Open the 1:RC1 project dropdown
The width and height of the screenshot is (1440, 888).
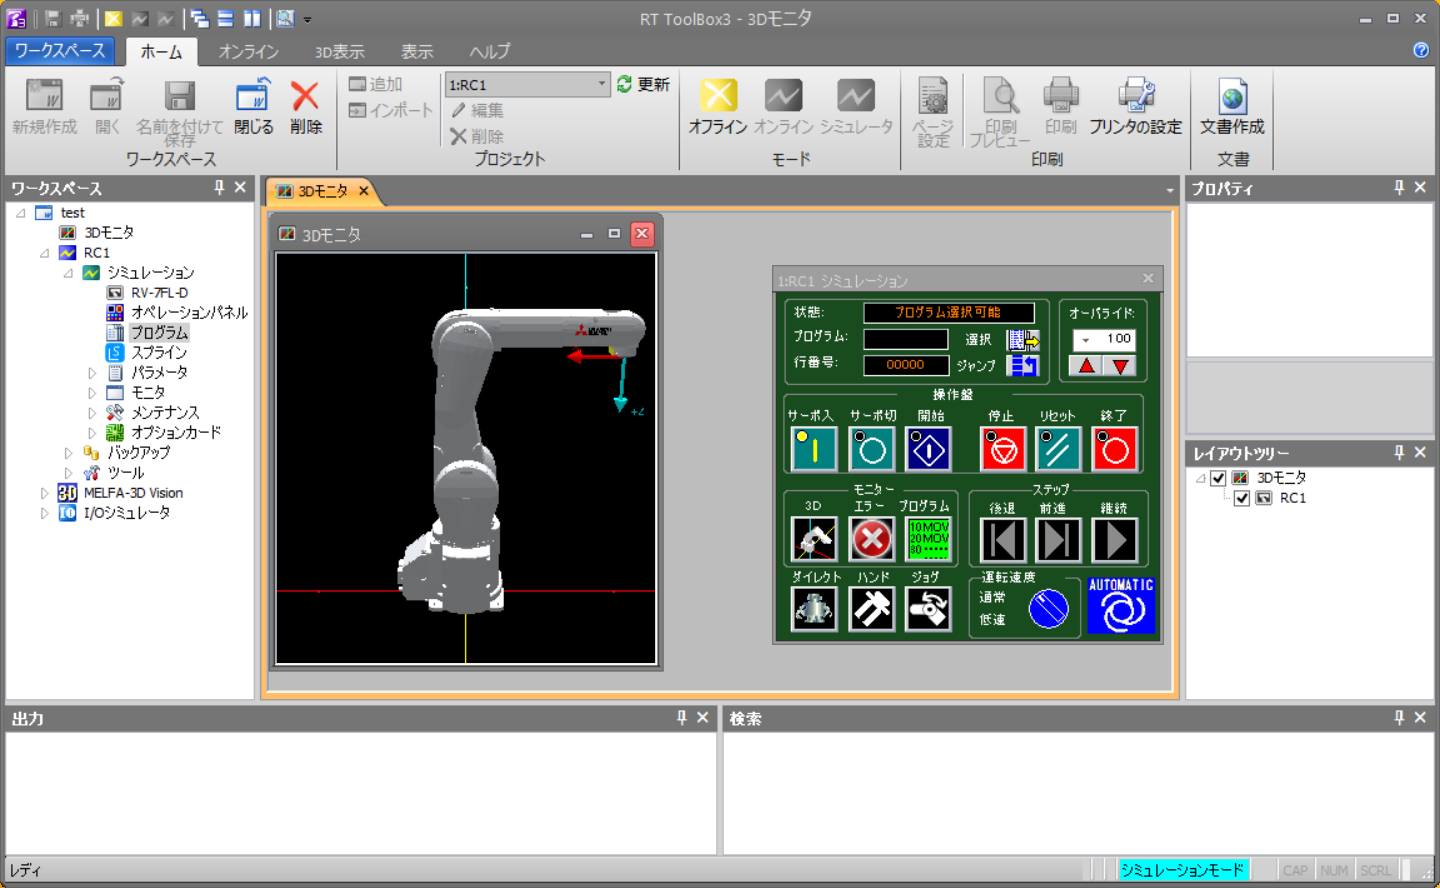point(602,85)
